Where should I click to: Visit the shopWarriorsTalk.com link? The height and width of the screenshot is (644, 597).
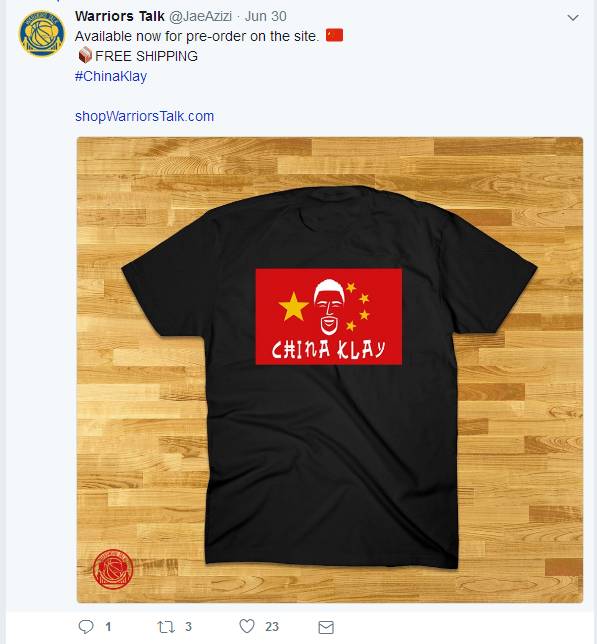[x=145, y=116]
